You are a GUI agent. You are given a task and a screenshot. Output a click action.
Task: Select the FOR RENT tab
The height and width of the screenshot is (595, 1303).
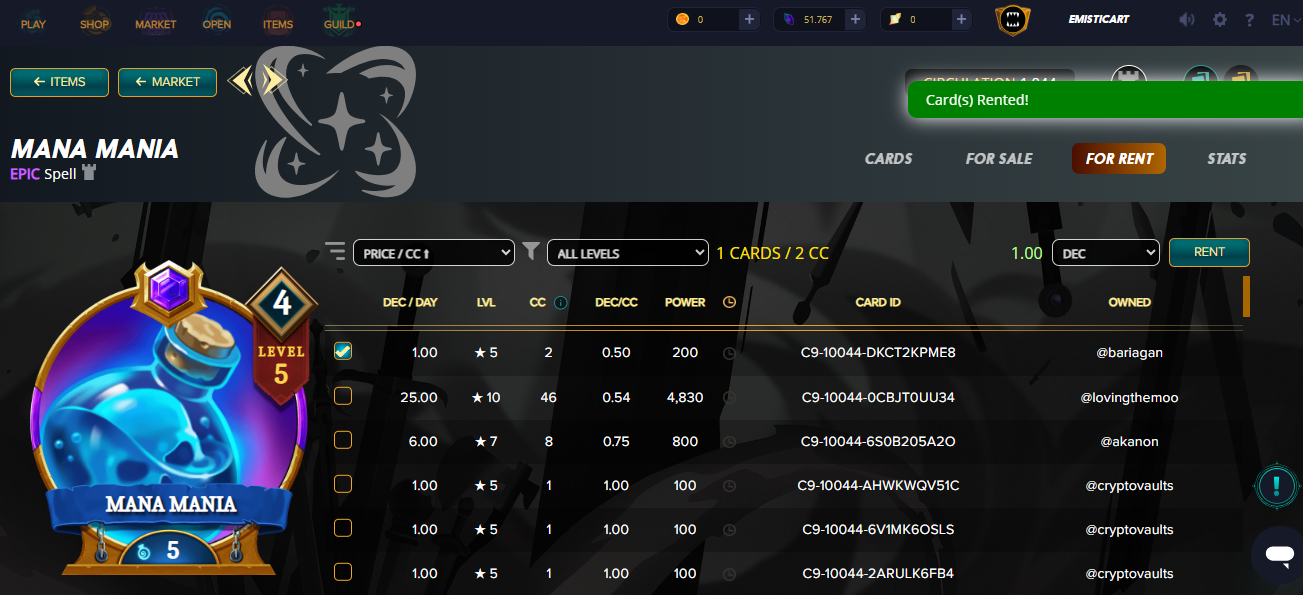(x=1119, y=158)
